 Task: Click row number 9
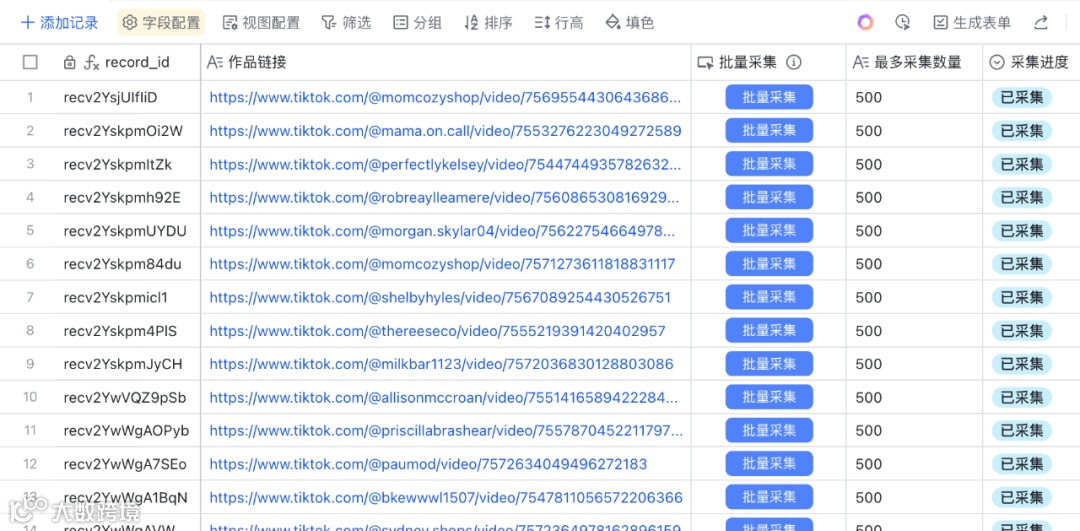coord(30,364)
